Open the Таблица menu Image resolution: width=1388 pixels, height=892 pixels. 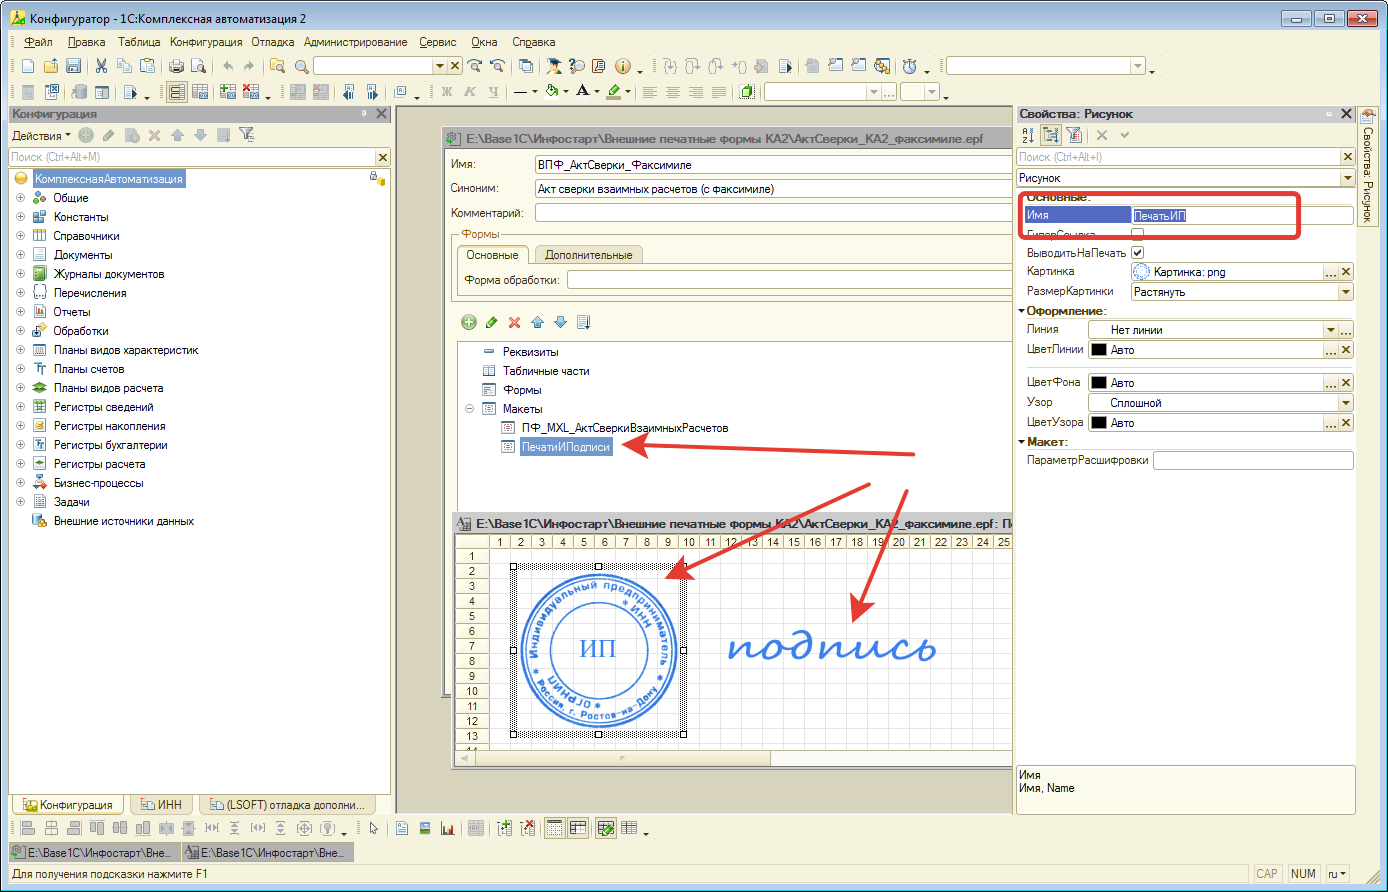pyautogui.click(x=139, y=42)
